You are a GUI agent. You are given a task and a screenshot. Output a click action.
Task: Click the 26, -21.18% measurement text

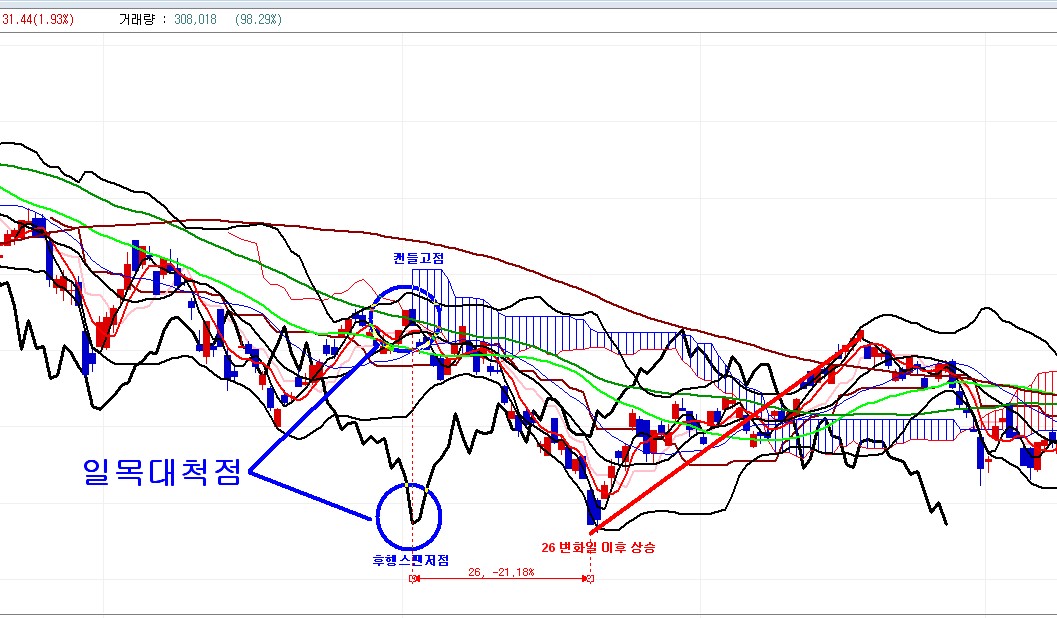point(500,572)
